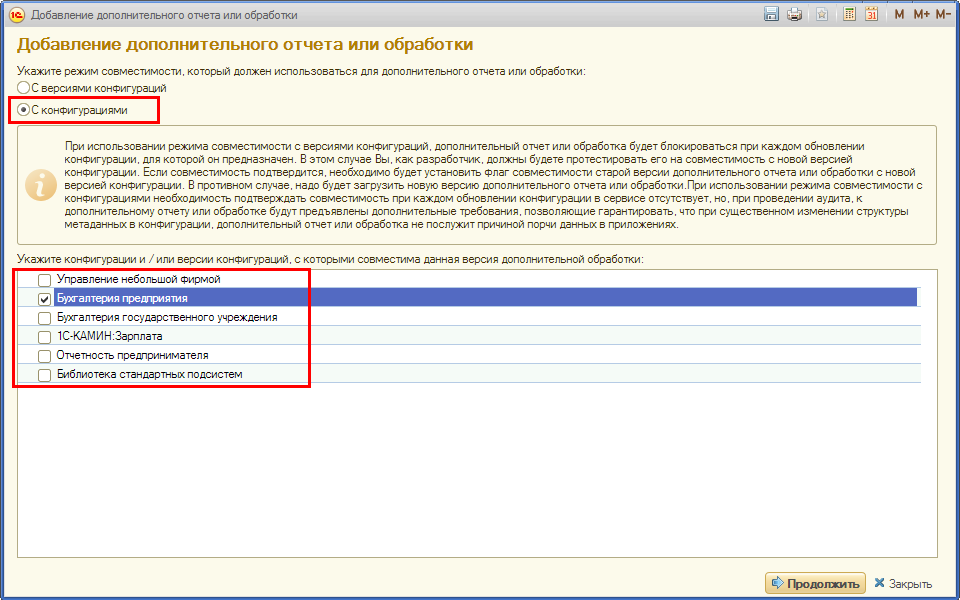960x600 pixels.
Task: Check 'Бухгалтерия государственного учреждения' checkbox
Action: pos(44,318)
